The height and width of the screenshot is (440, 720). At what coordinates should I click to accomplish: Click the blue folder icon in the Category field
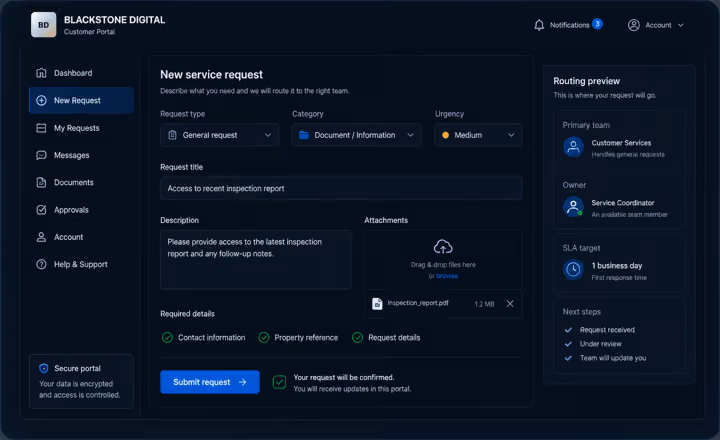304,135
